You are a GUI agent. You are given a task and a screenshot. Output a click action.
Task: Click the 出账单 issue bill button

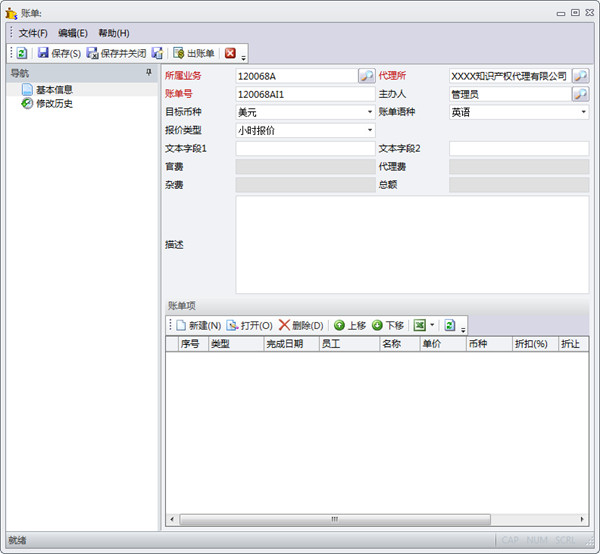click(194, 53)
